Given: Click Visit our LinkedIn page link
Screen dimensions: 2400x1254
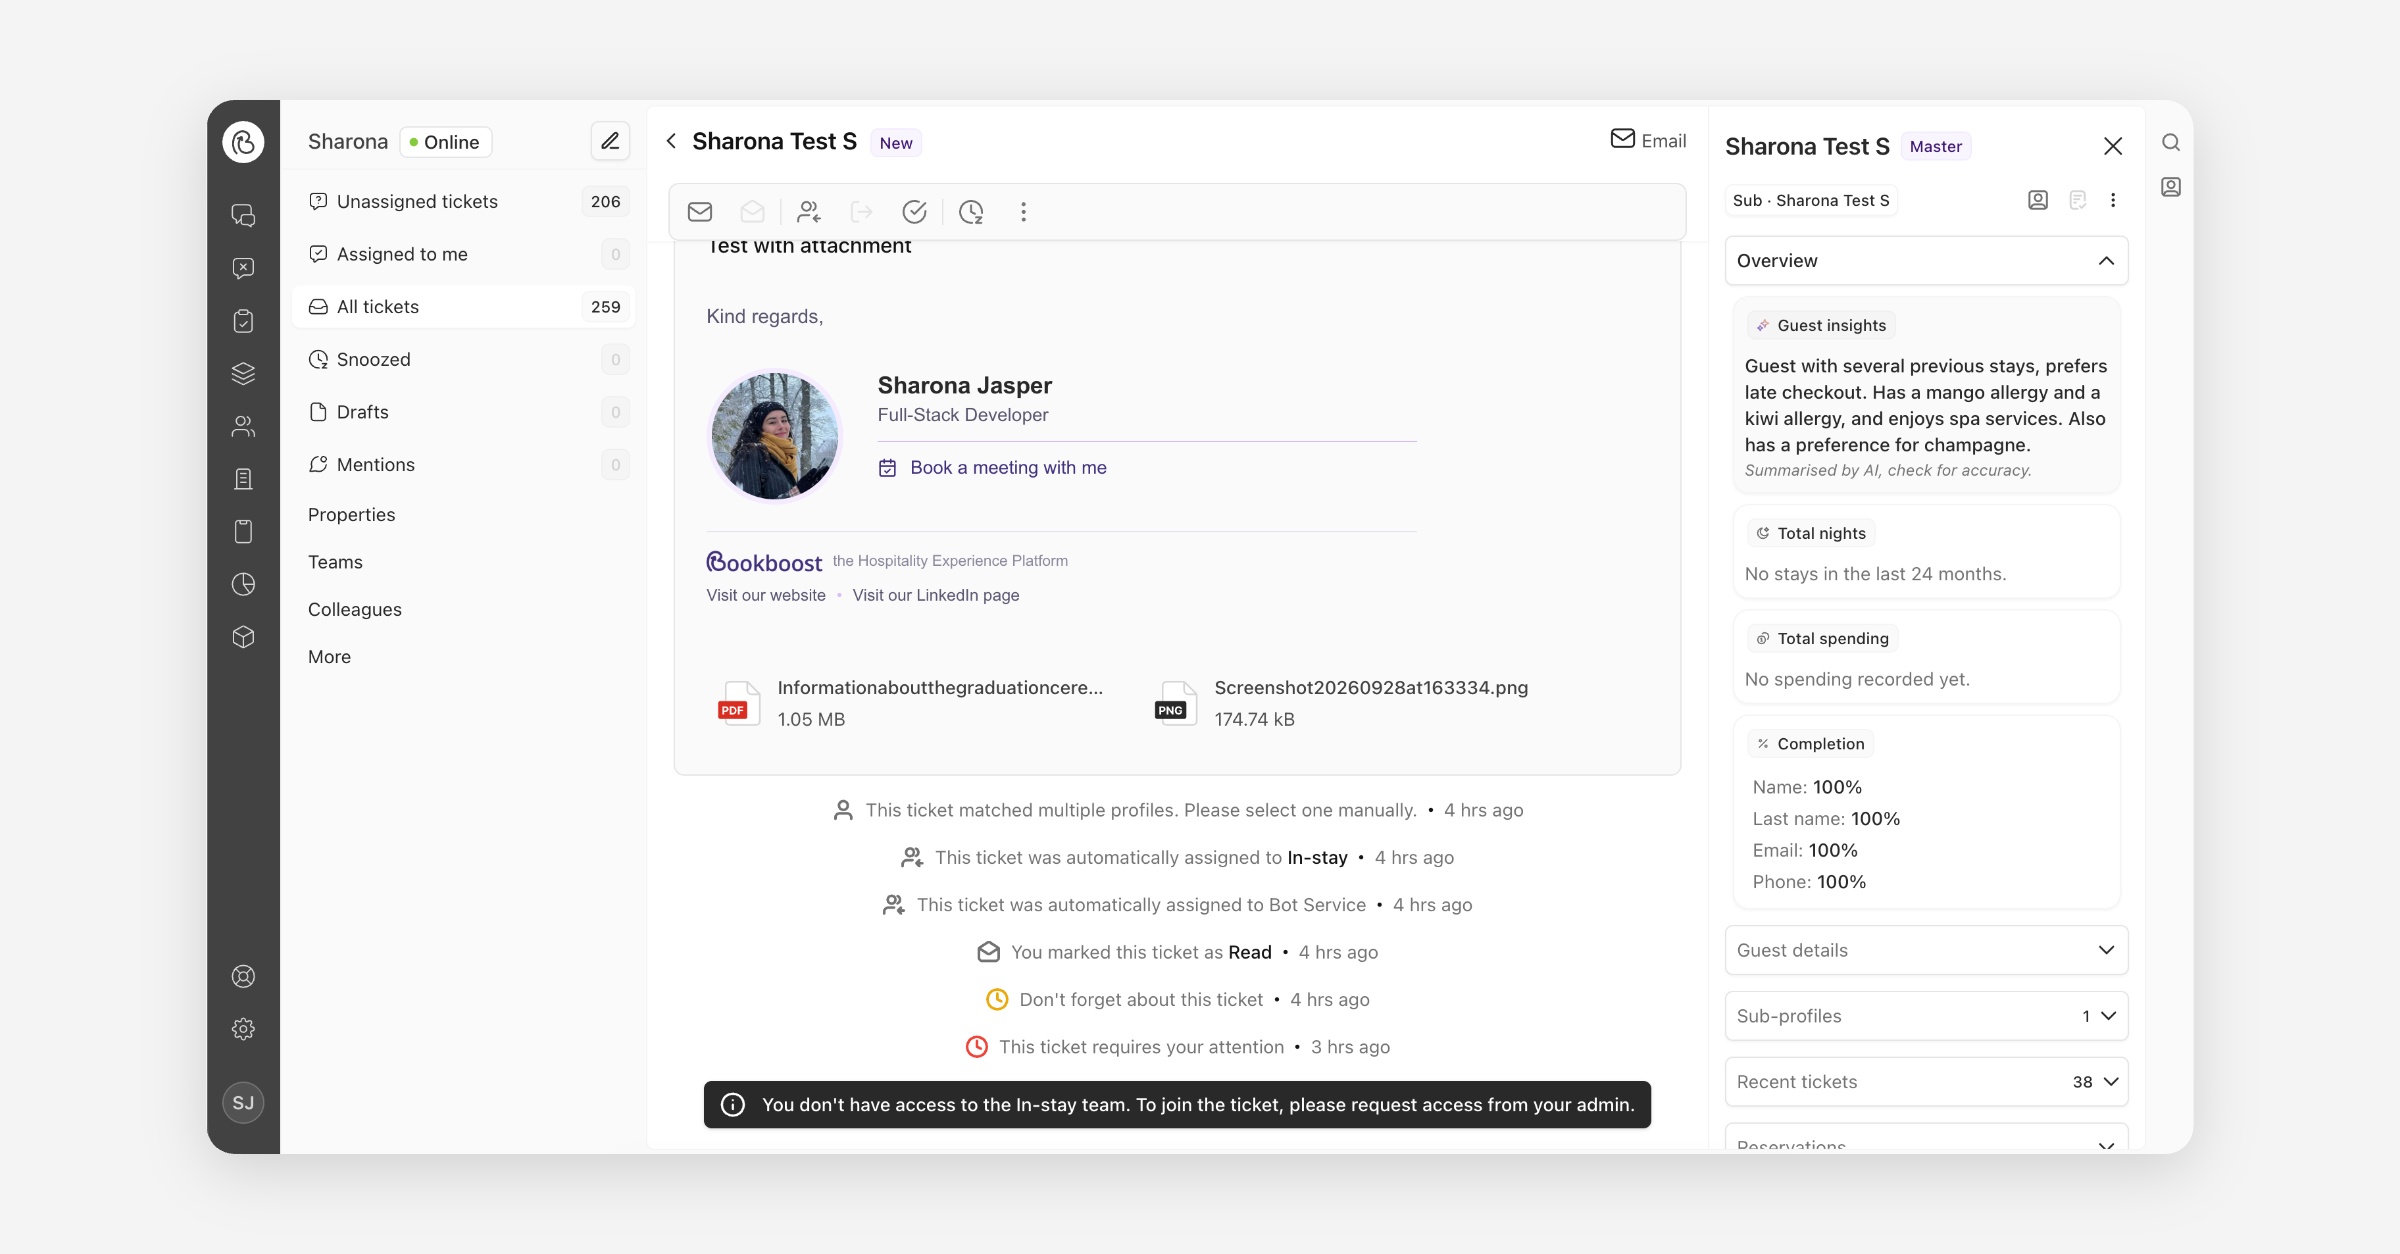Looking at the screenshot, I should 936,595.
